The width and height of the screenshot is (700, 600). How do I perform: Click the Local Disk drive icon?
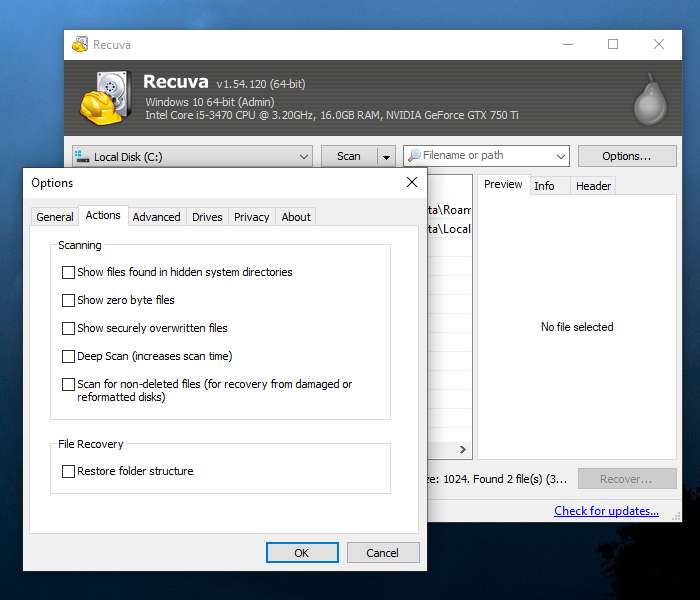(82, 156)
